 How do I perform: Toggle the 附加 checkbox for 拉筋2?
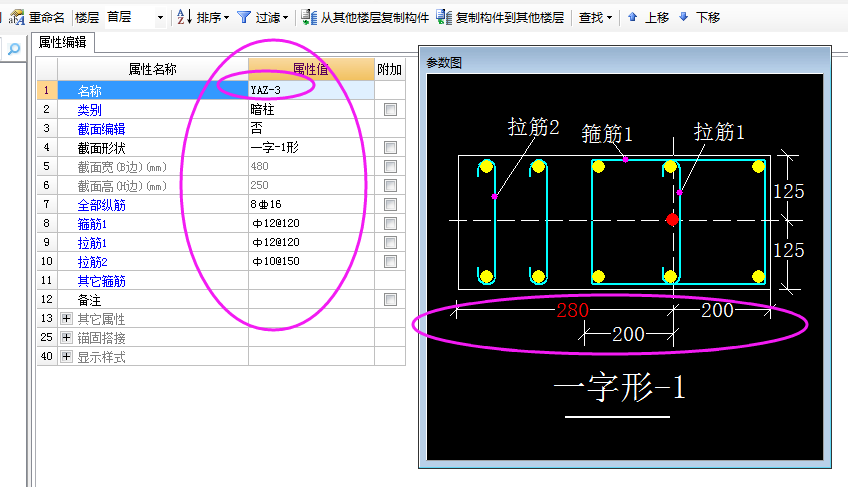[390, 261]
